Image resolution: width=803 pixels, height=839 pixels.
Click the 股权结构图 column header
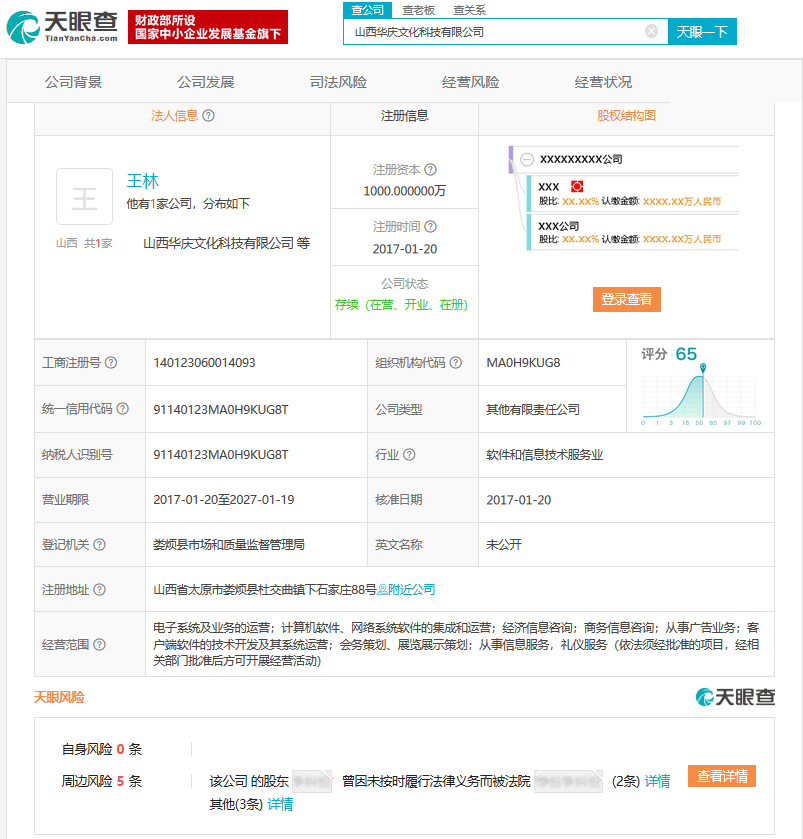[626, 116]
